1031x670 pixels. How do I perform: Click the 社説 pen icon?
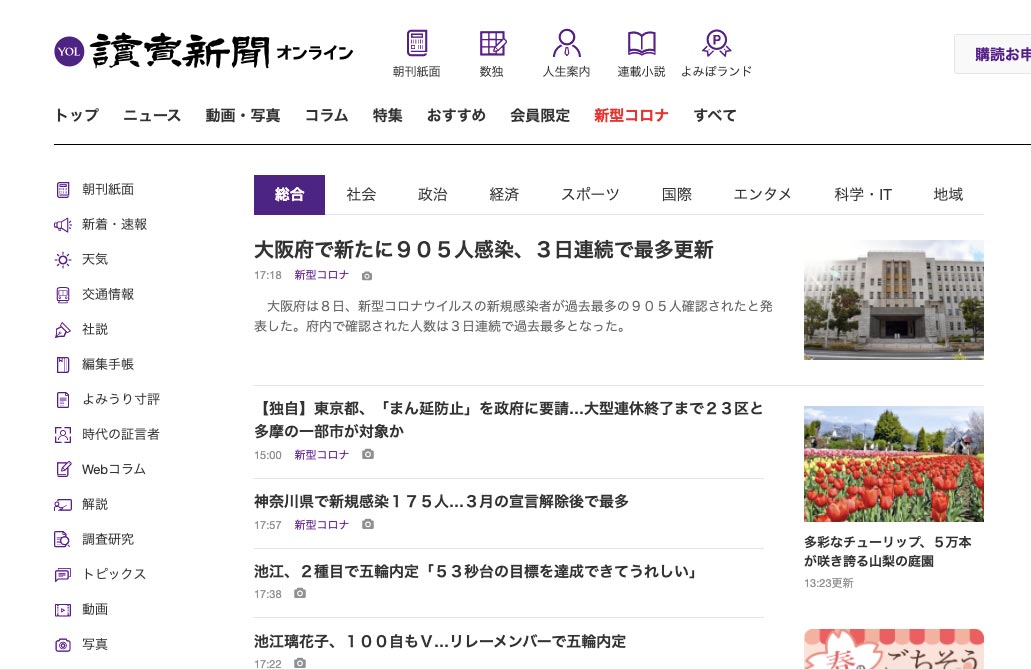pyautogui.click(x=63, y=329)
